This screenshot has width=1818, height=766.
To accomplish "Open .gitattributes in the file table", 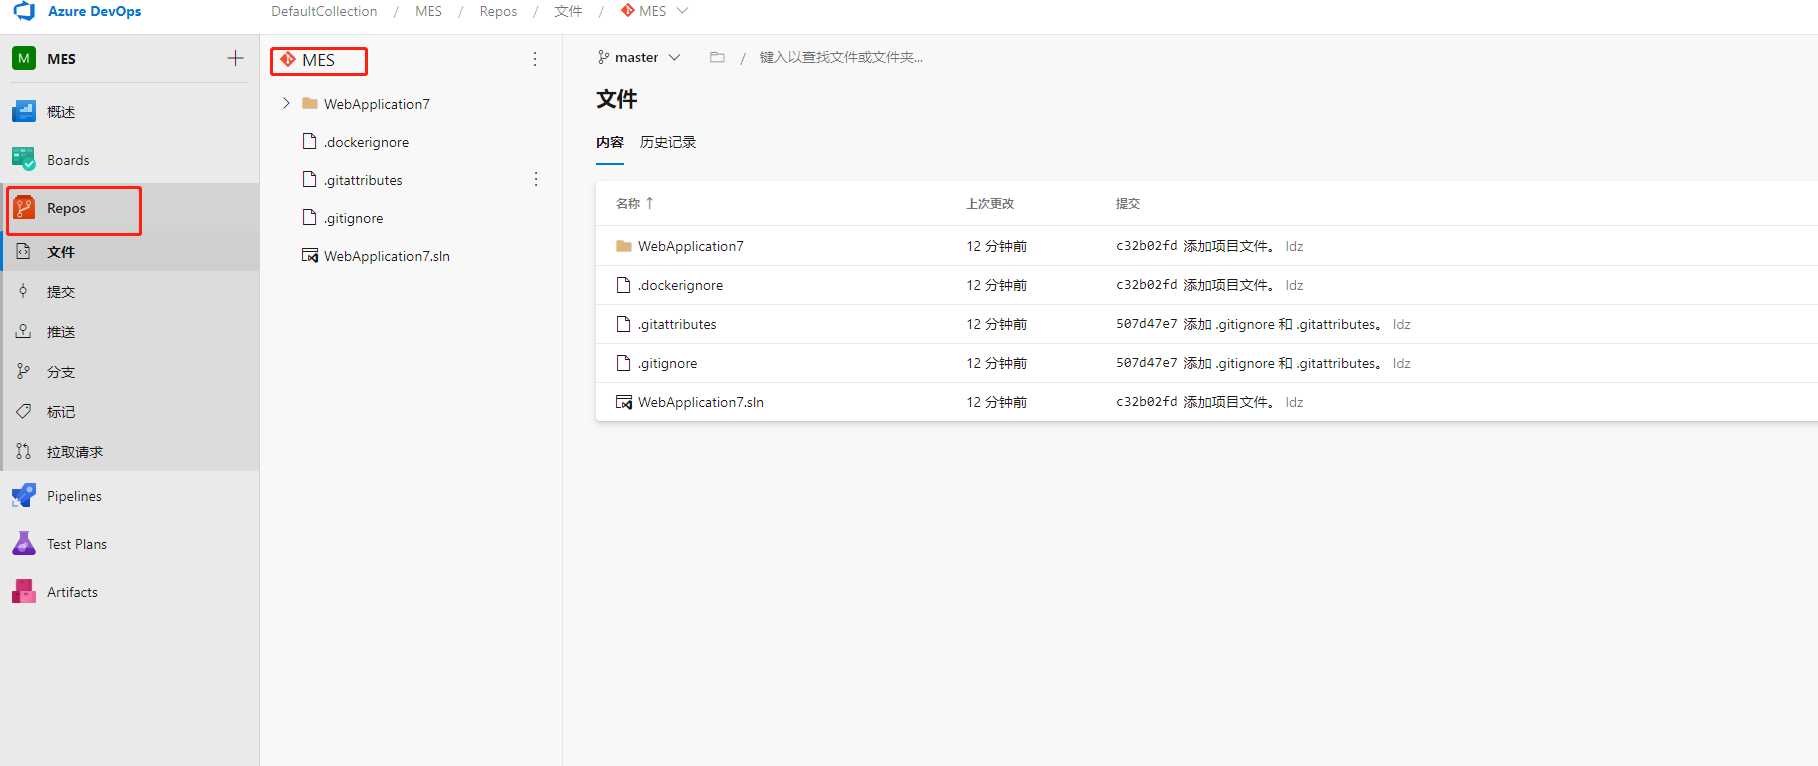I will 677,324.
